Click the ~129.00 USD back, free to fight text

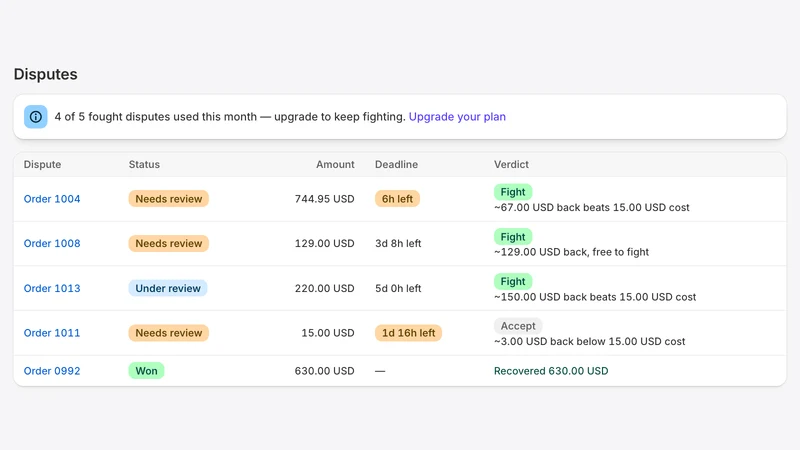(571, 252)
